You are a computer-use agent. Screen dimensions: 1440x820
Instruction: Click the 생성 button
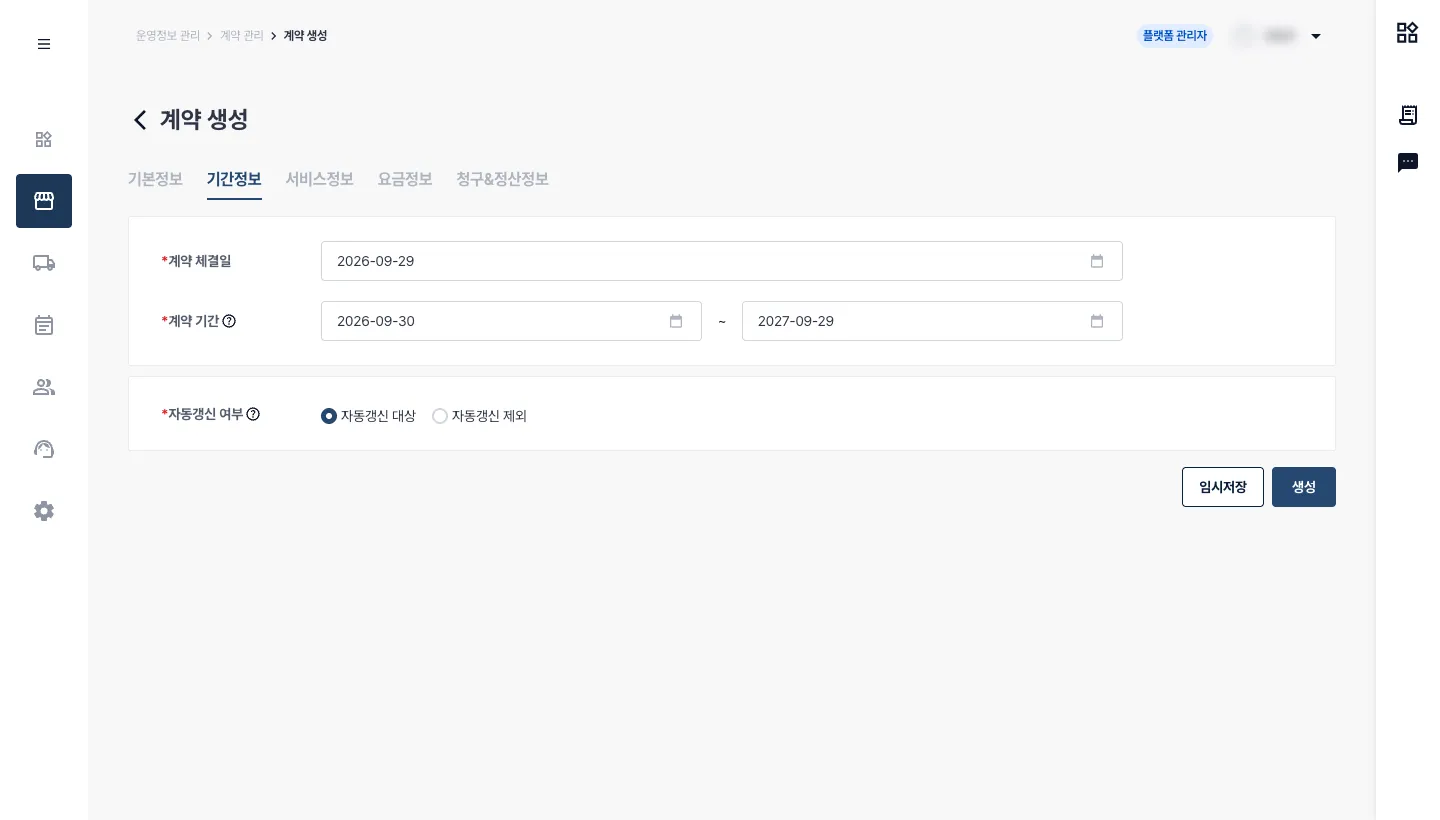pyautogui.click(x=1304, y=487)
